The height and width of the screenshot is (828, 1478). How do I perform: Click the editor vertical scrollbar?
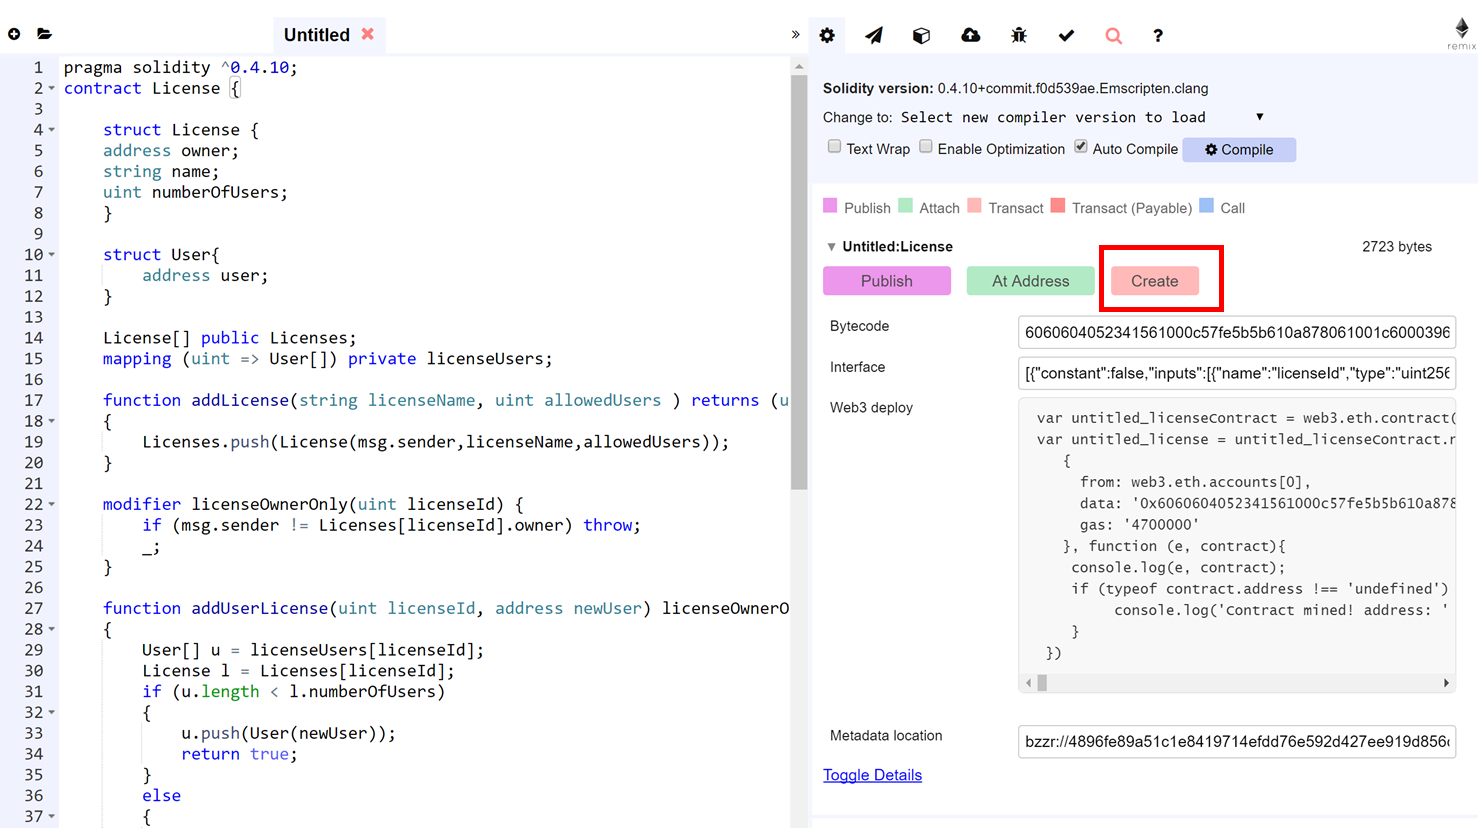coord(798,282)
